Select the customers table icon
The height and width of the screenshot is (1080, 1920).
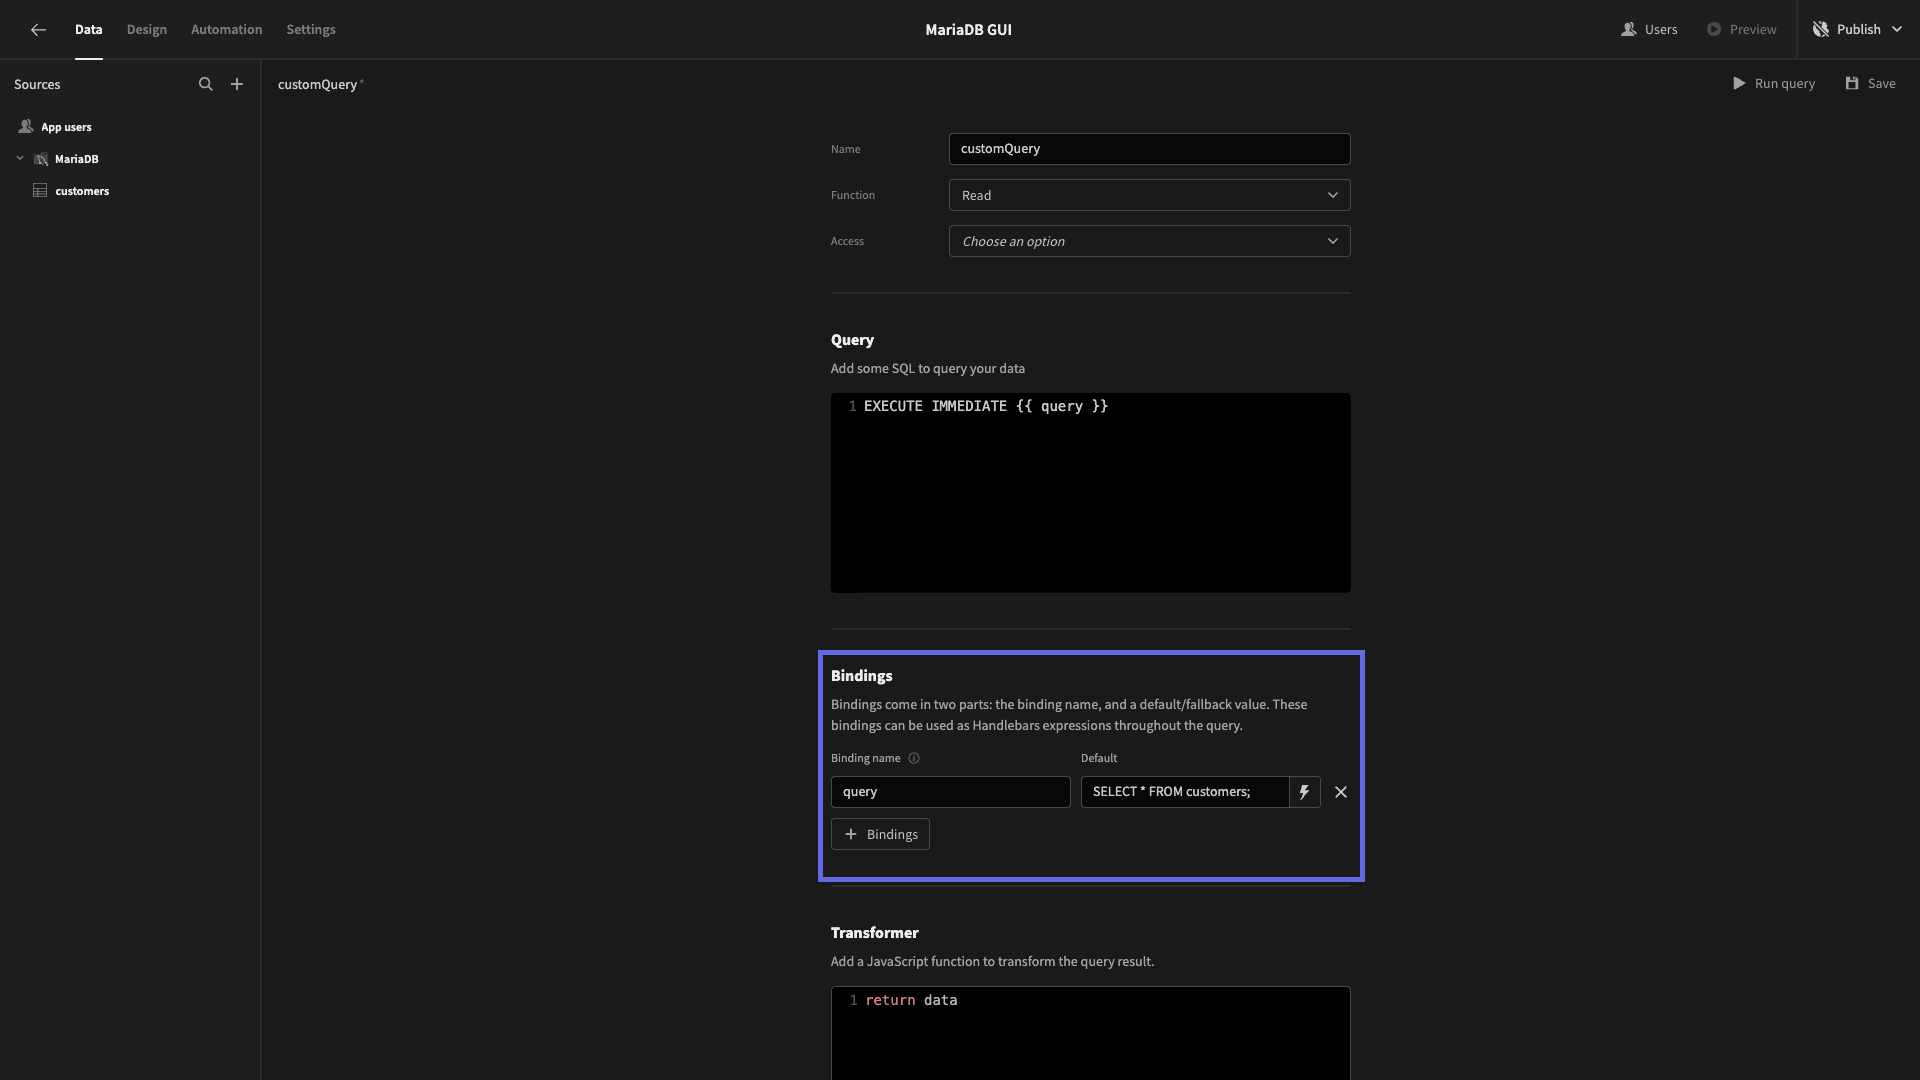(40, 191)
